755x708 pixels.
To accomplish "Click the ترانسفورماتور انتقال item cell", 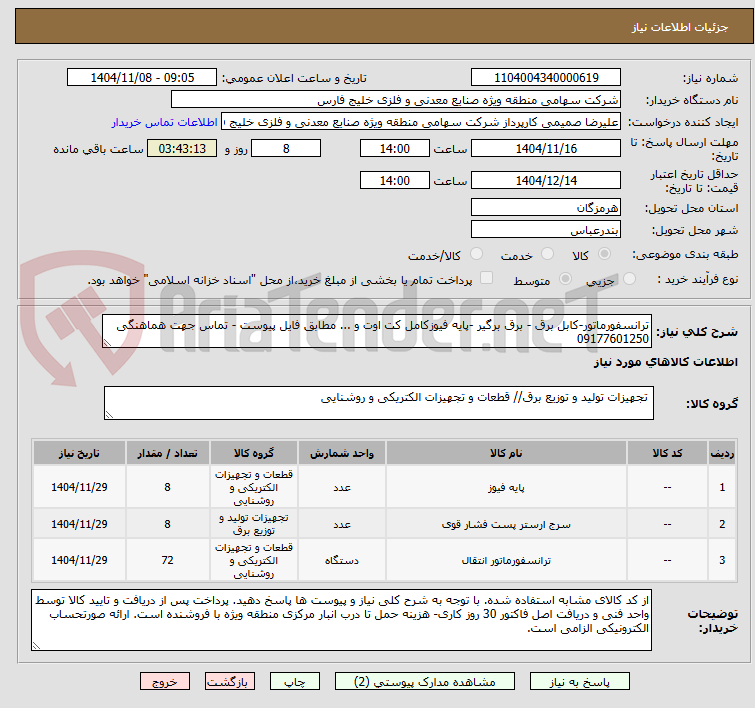I will pyautogui.click(x=506, y=560).
